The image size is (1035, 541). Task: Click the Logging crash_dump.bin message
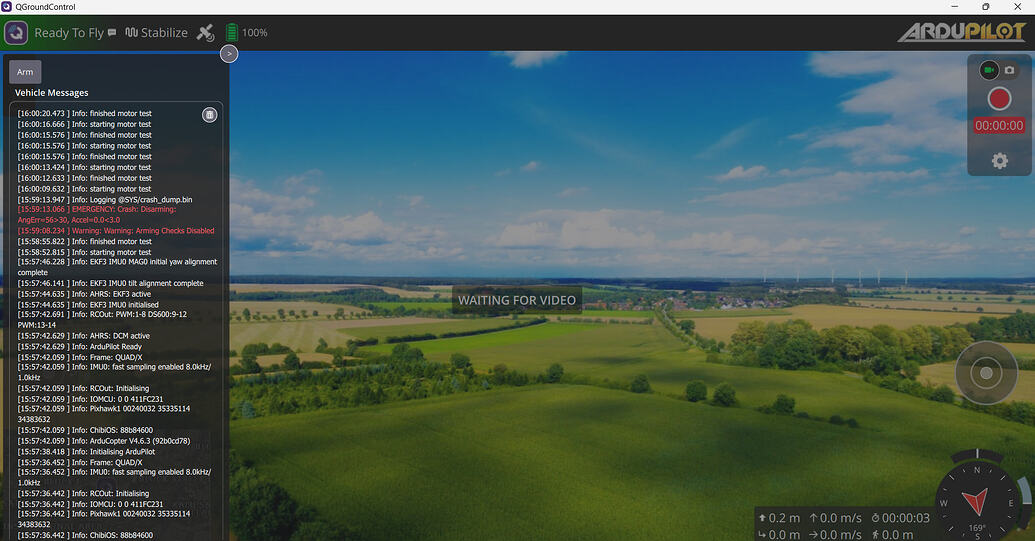[105, 199]
